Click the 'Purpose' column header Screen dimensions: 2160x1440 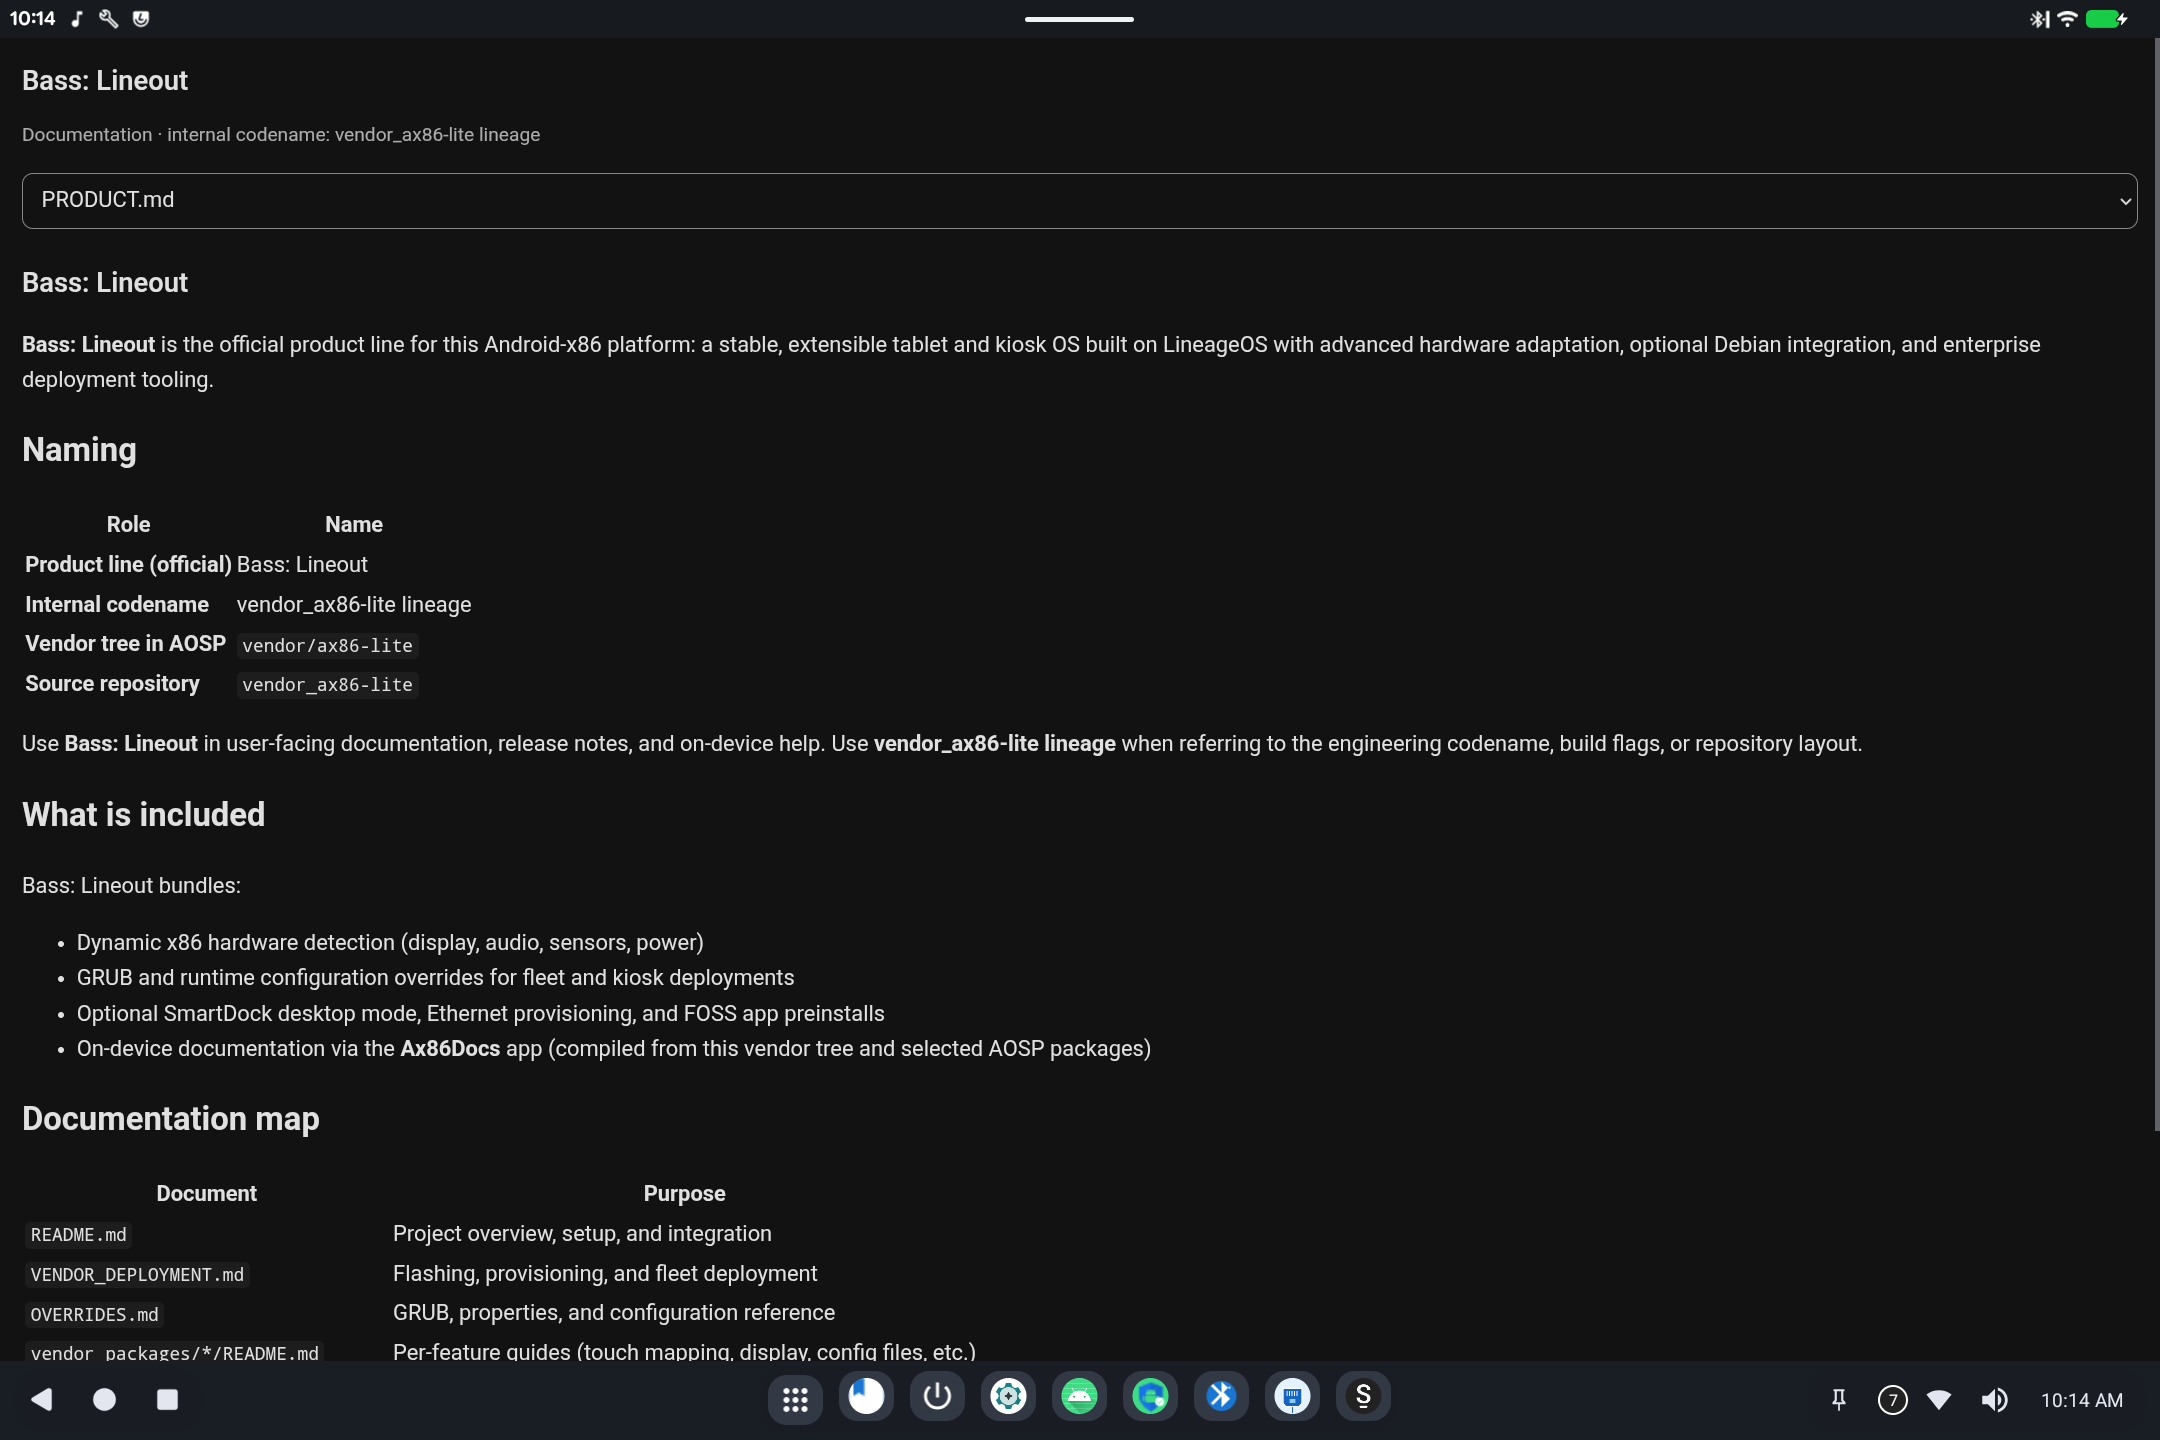684,1194
